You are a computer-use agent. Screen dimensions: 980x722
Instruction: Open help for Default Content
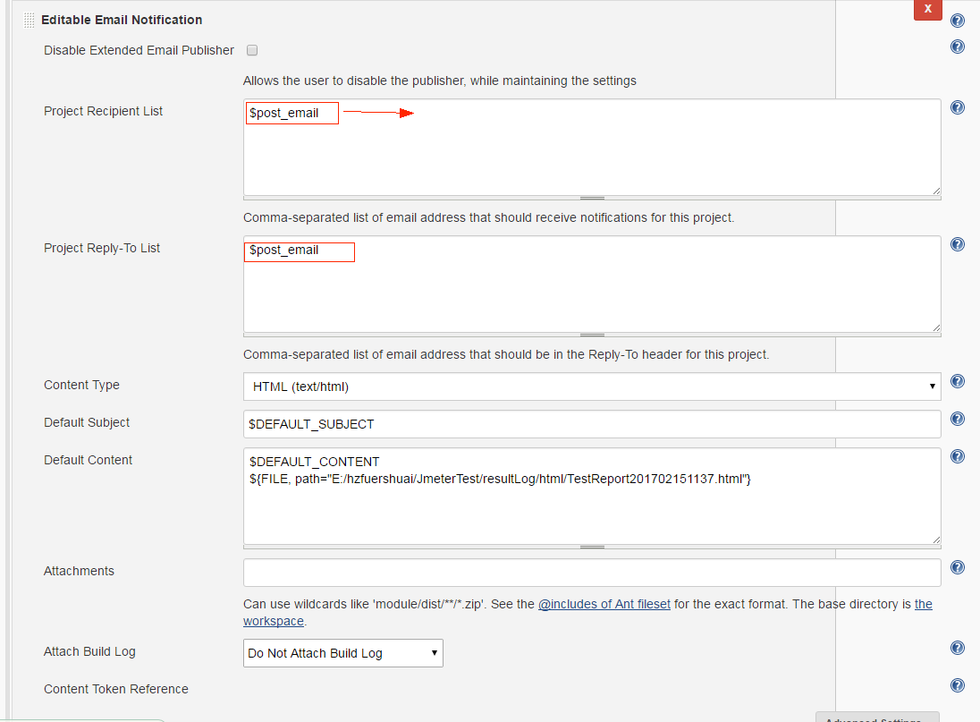pos(957,456)
